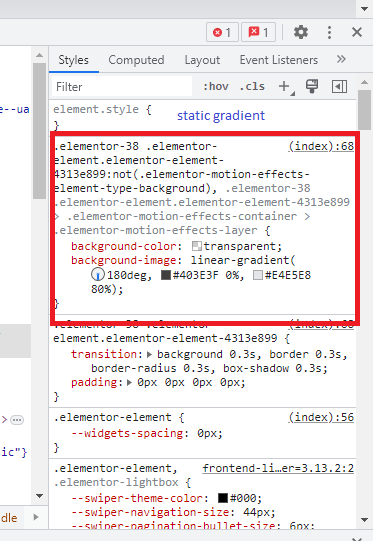Image resolution: width=373 pixels, height=541 pixels.
Task: Open DevTools settings gear
Action: (301, 32)
